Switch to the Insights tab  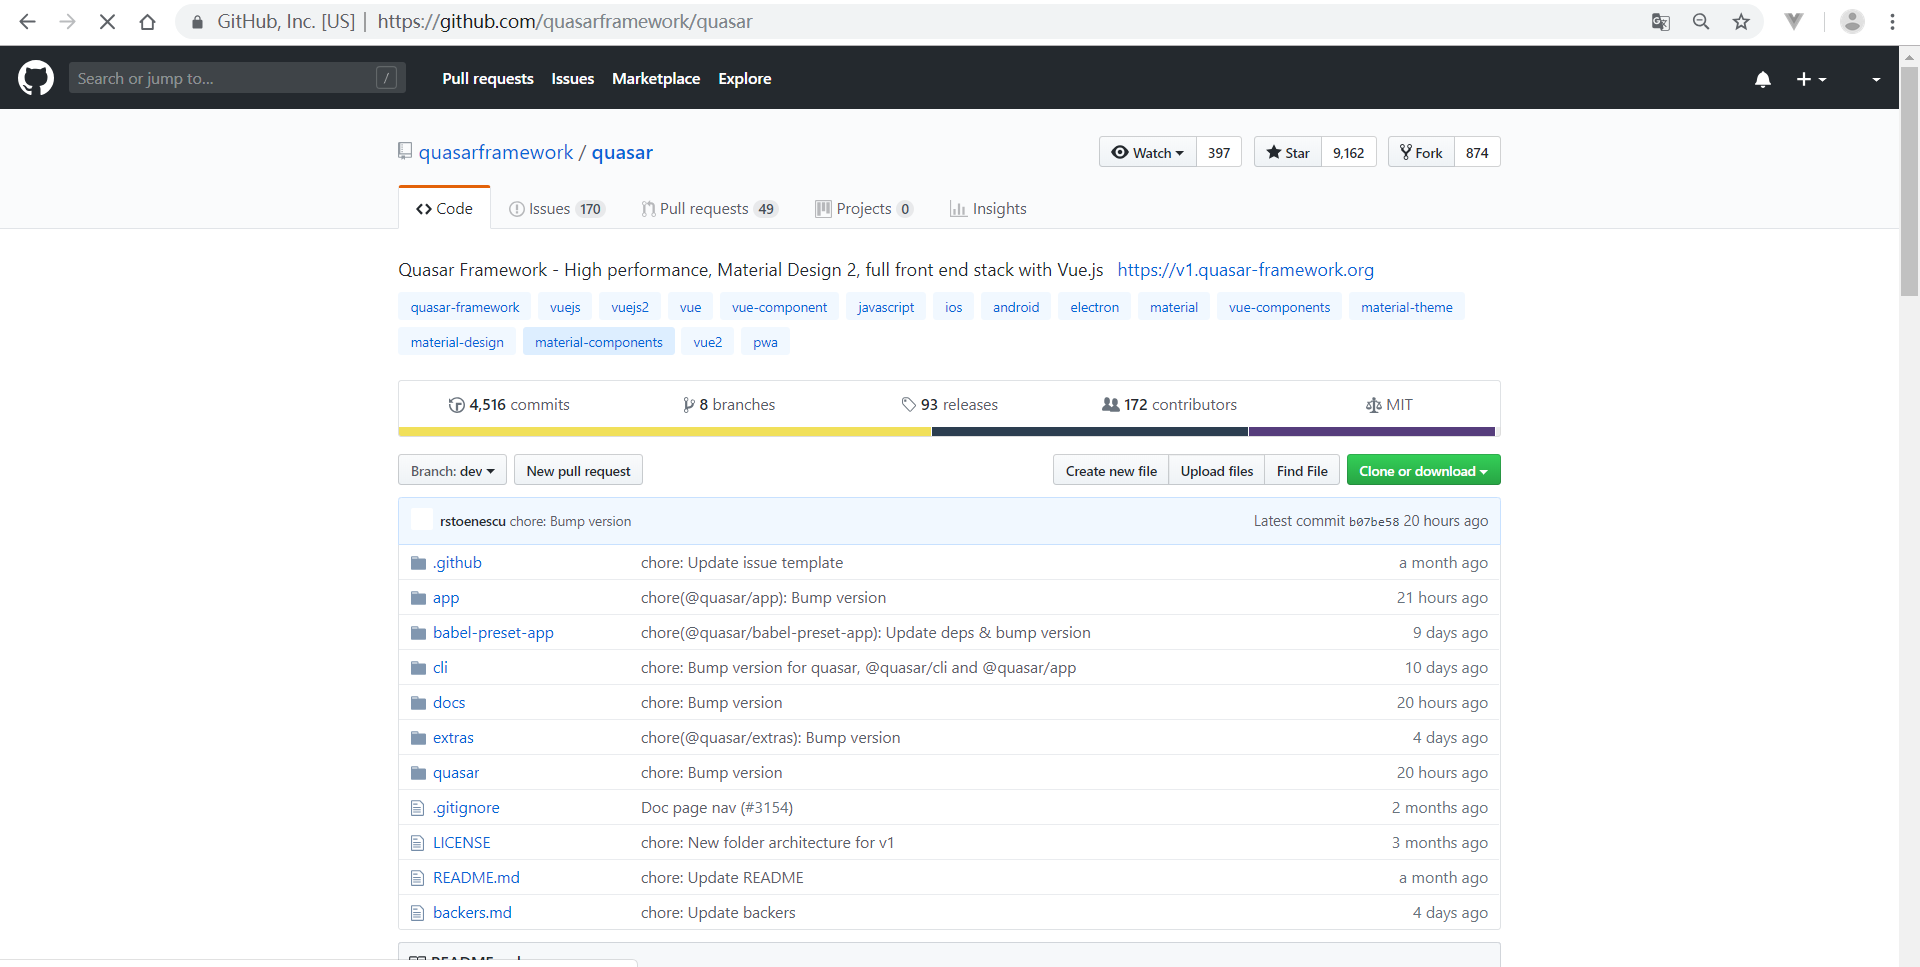click(988, 208)
